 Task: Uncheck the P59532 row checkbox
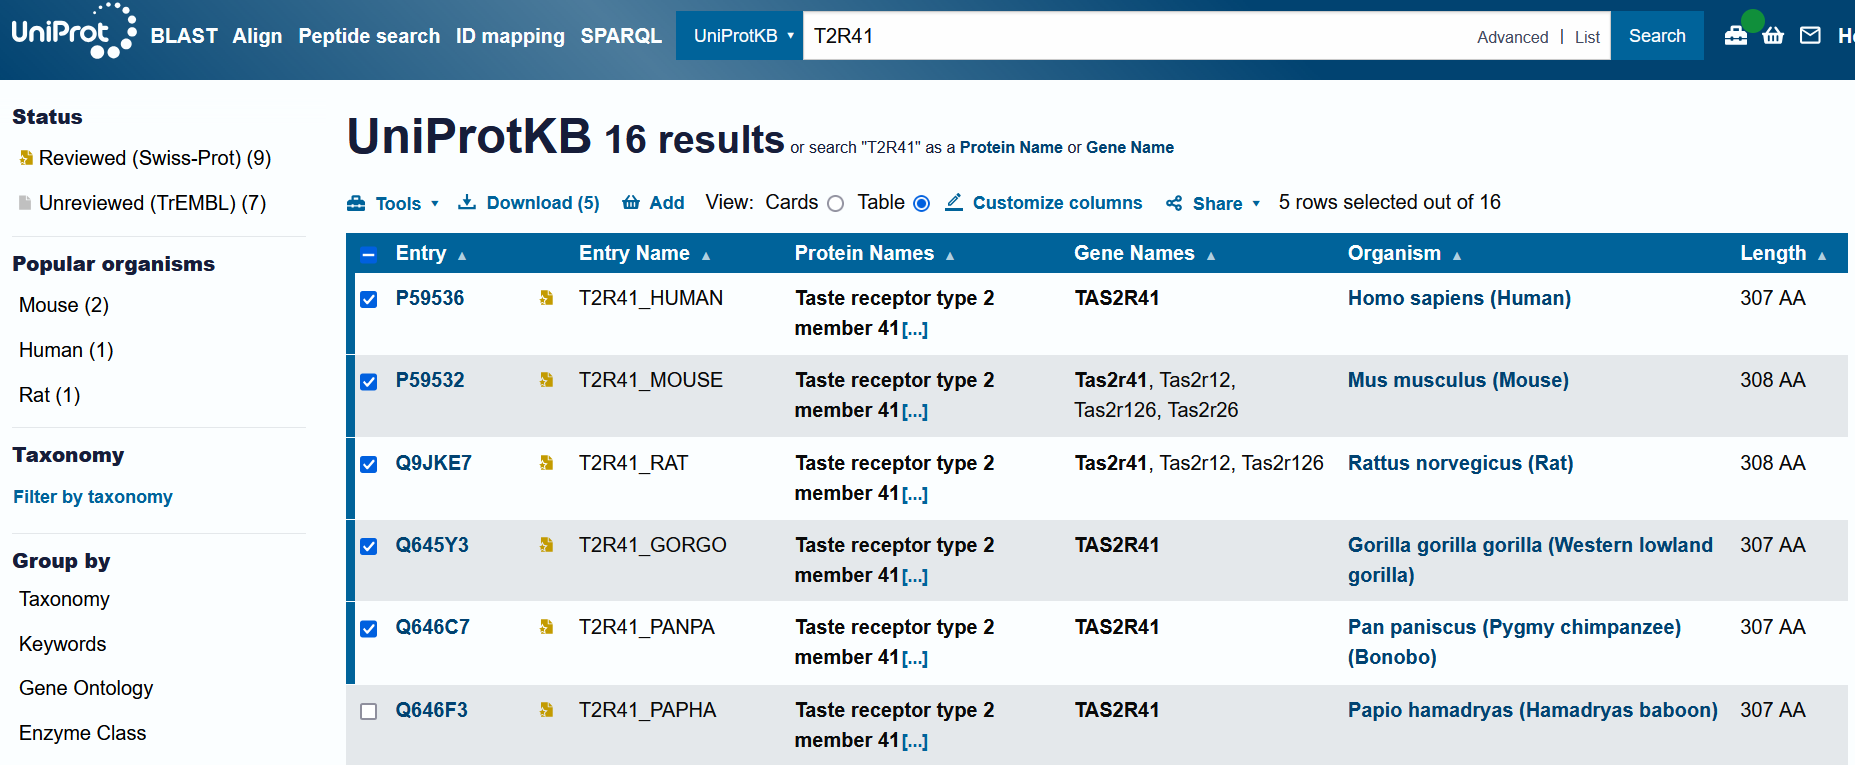pos(369,381)
